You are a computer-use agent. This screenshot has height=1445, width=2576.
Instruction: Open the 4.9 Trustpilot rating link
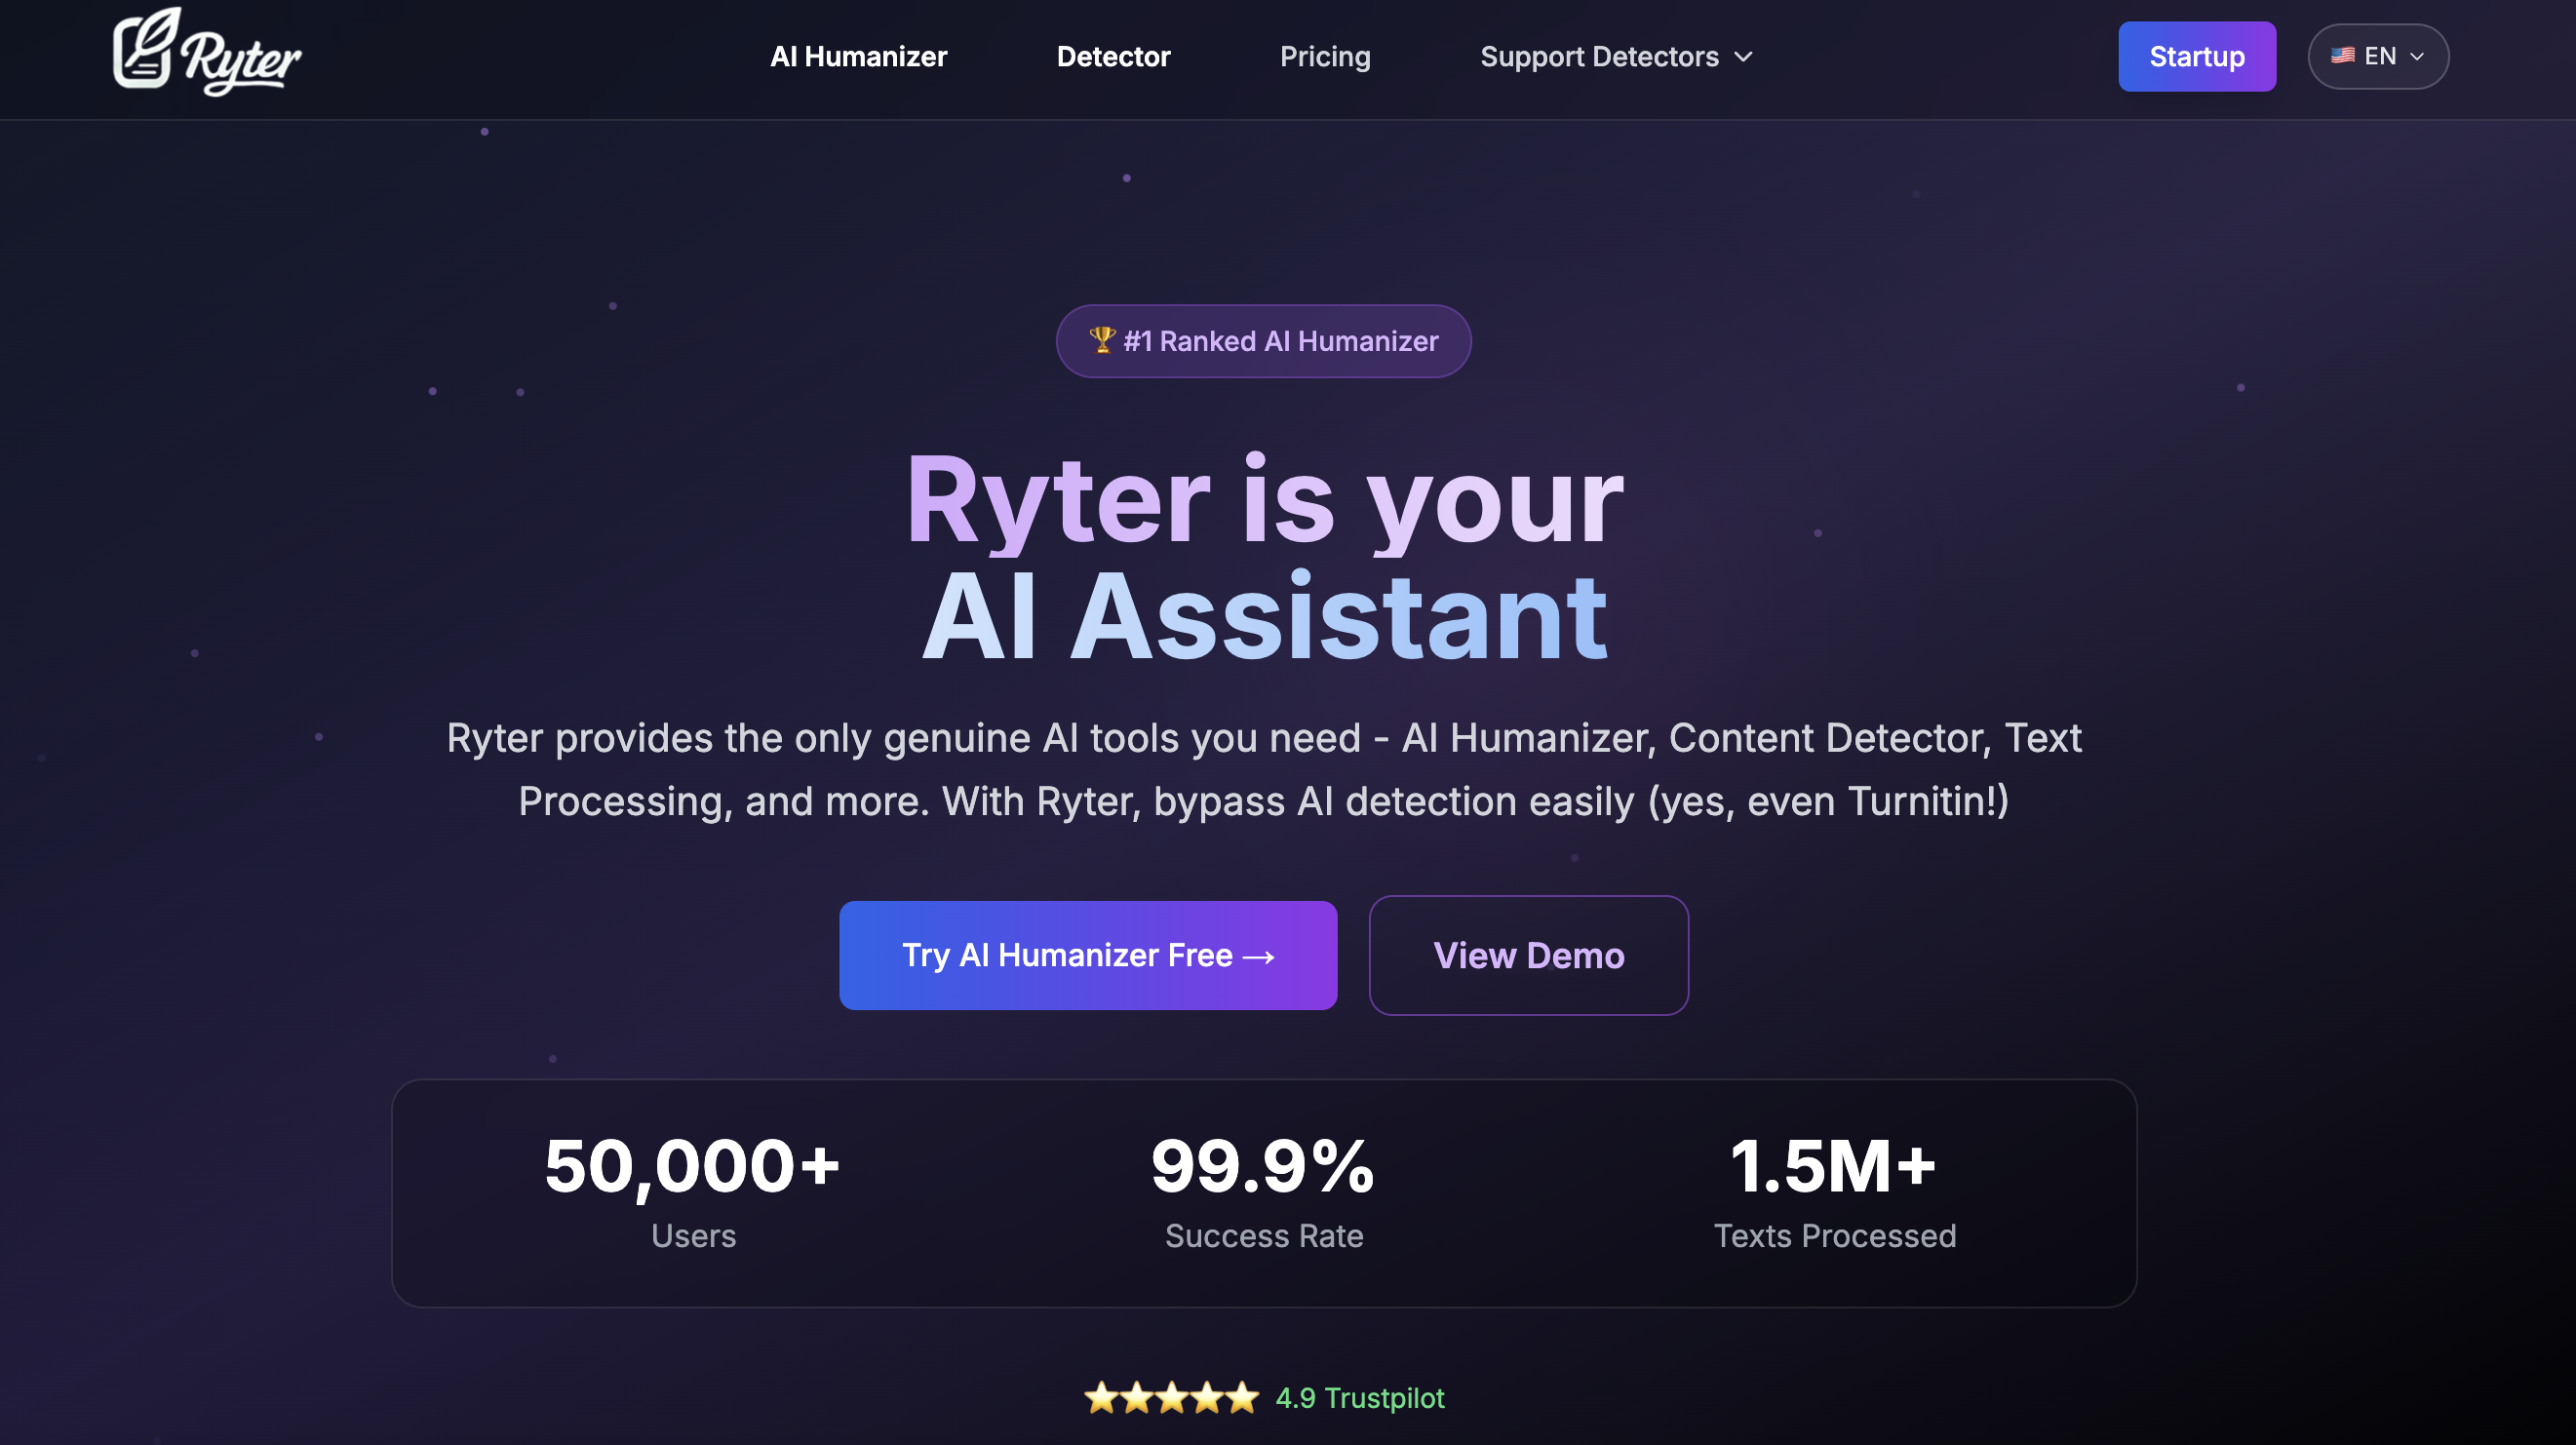pyautogui.click(x=1360, y=1398)
